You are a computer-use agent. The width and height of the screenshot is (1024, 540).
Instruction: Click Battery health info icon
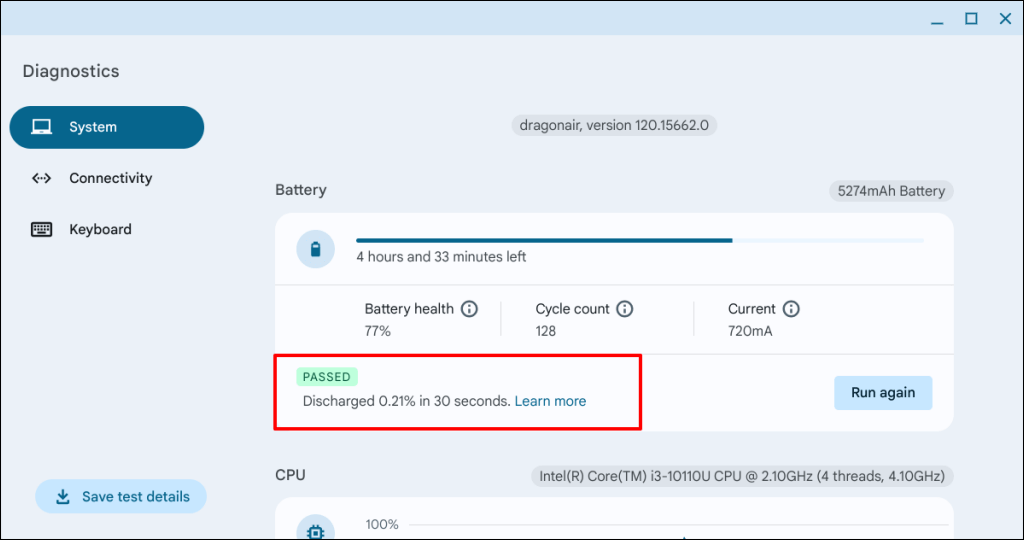(469, 309)
